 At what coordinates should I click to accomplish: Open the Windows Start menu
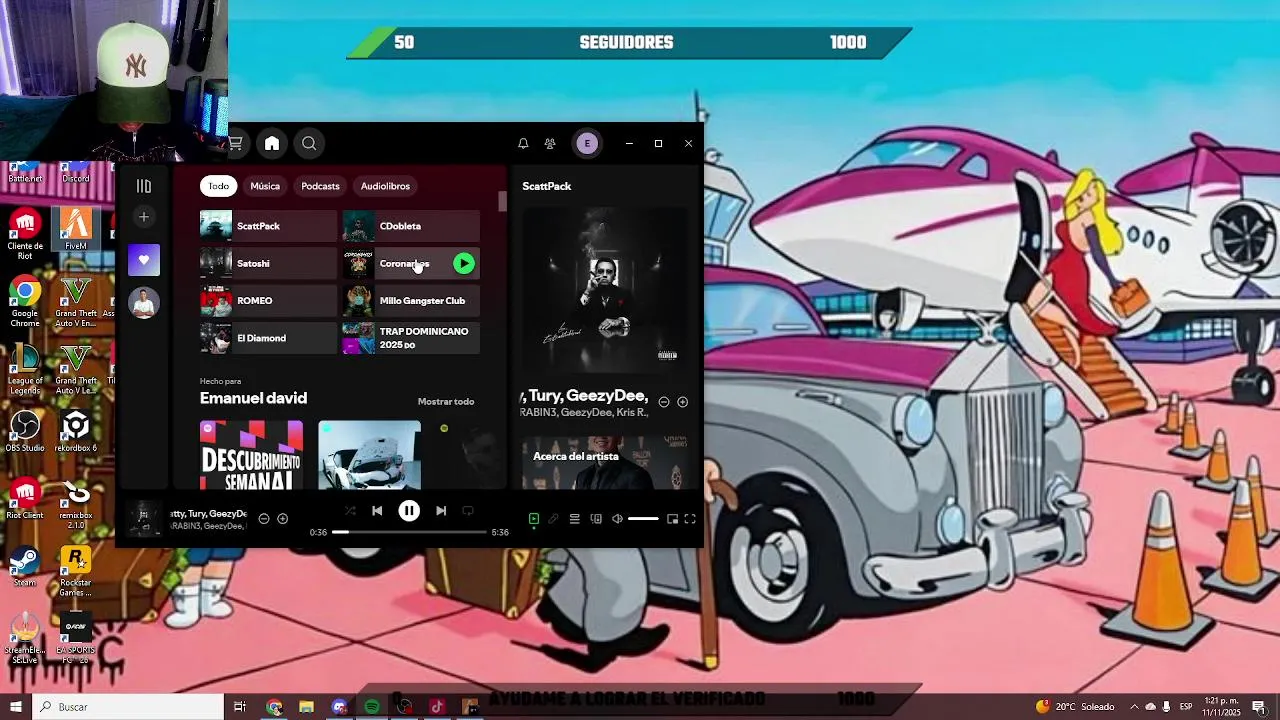[15, 707]
